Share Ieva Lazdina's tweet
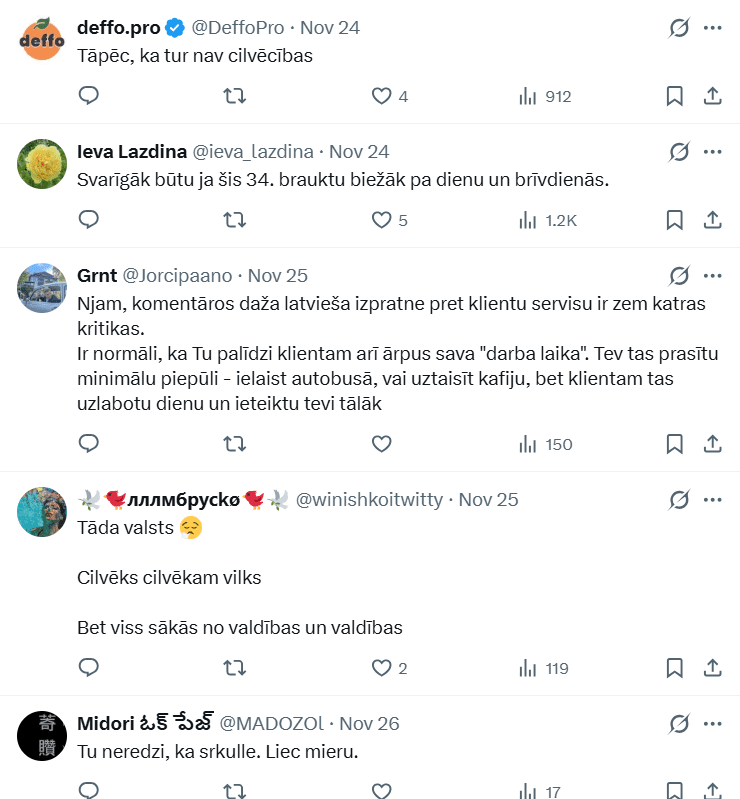The width and height of the screenshot is (740, 799). point(713,220)
